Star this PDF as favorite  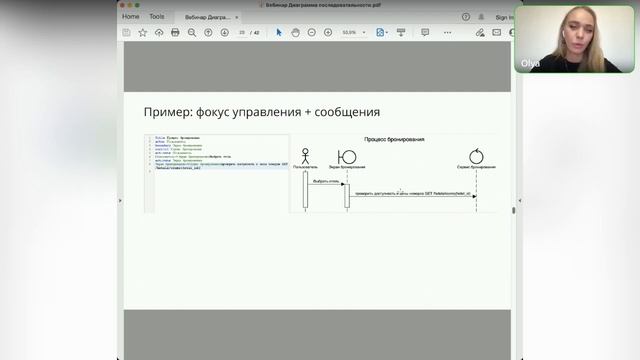pos(142,32)
